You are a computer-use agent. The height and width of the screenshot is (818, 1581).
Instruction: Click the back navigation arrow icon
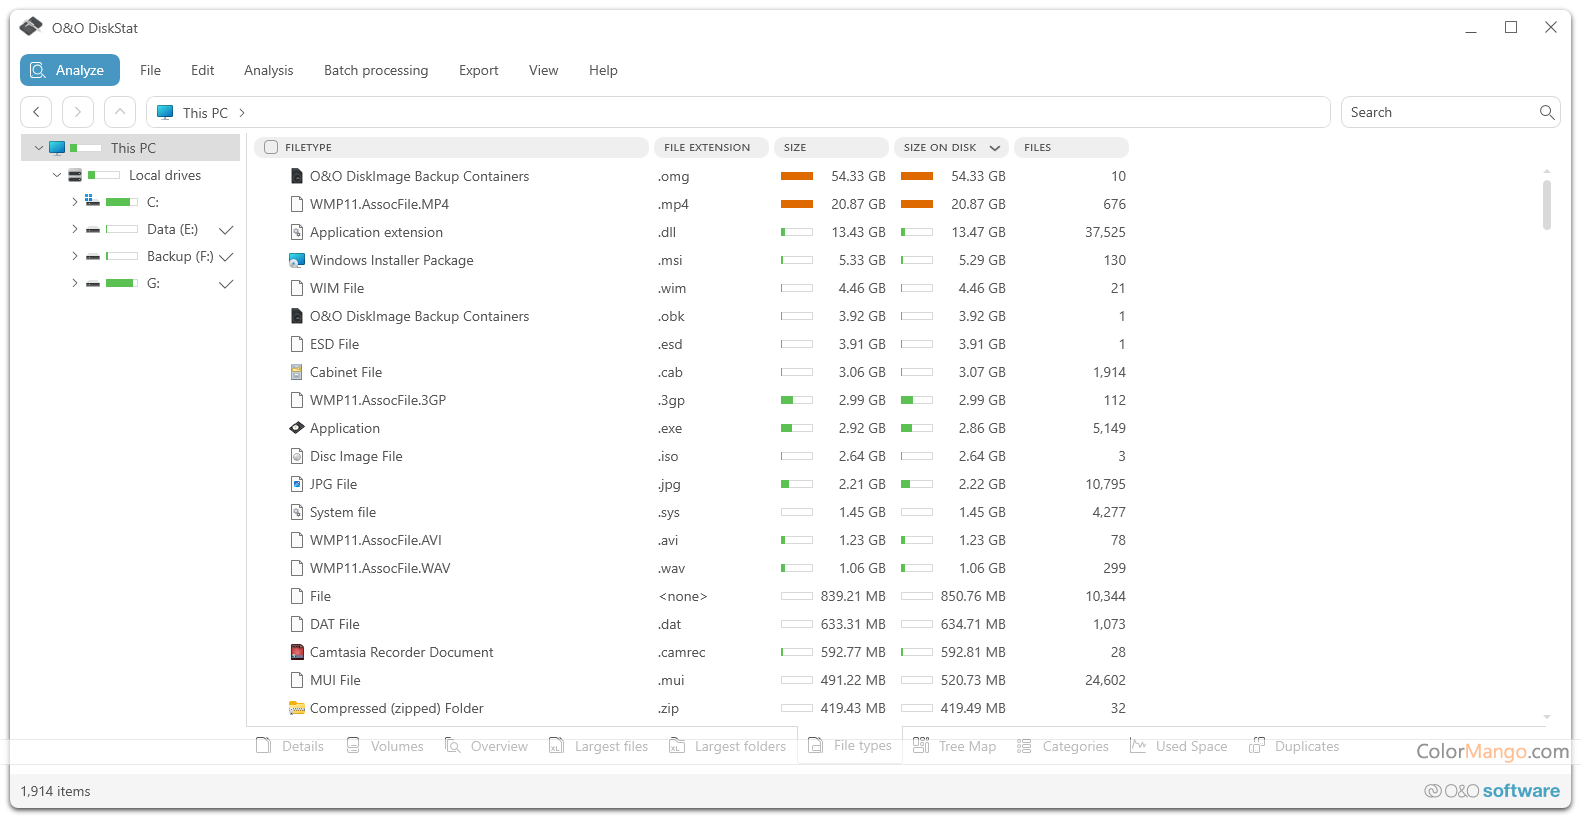click(37, 112)
